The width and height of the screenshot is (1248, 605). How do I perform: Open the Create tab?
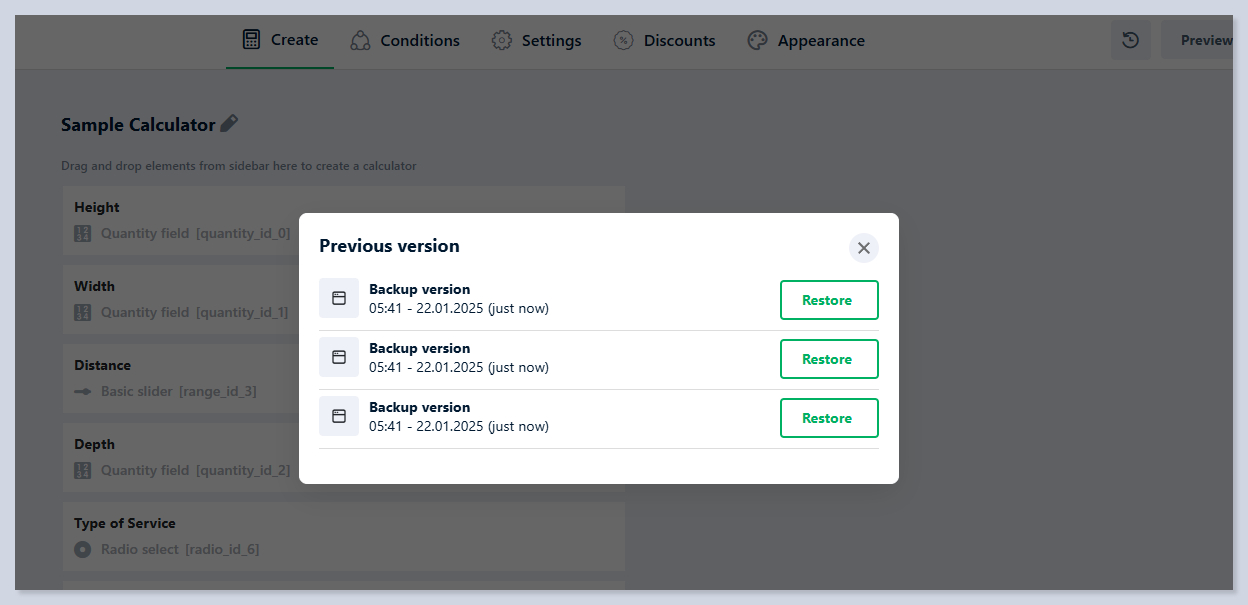point(280,40)
